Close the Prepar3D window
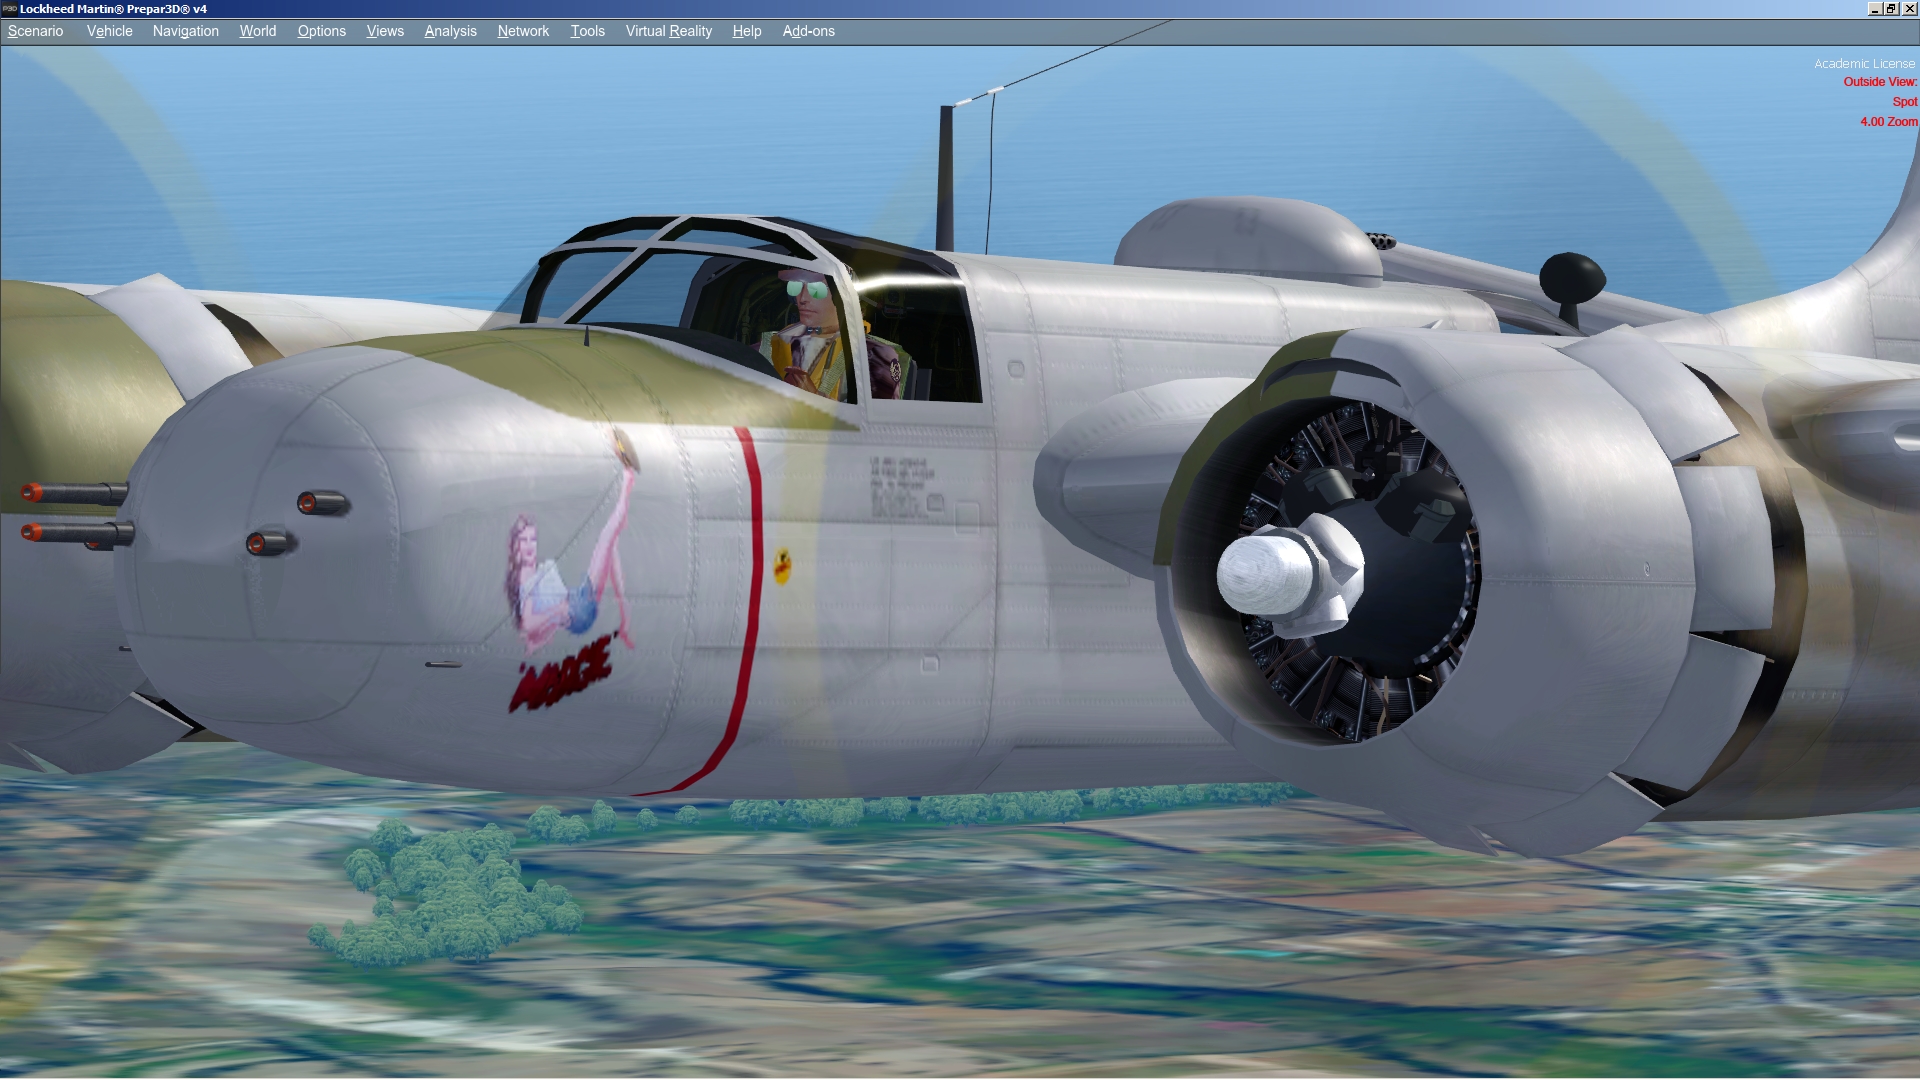 [1909, 8]
